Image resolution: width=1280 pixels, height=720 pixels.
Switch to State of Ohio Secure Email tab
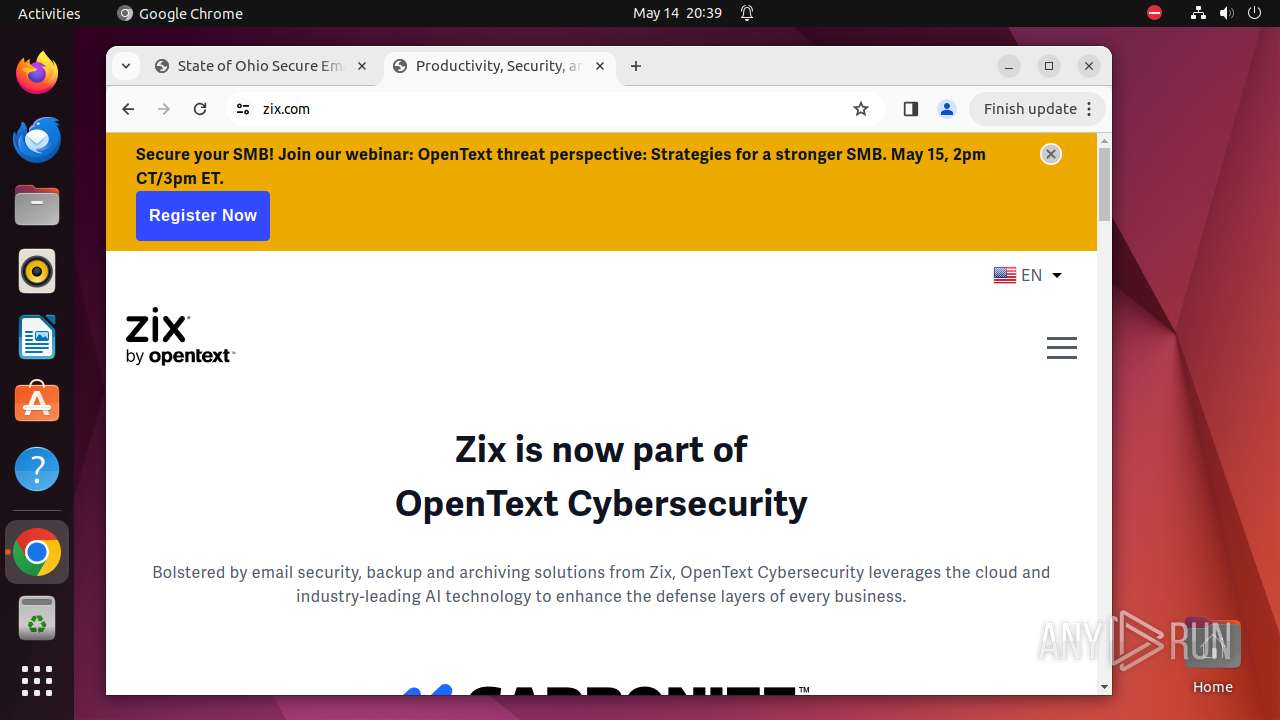coord(262,66)
